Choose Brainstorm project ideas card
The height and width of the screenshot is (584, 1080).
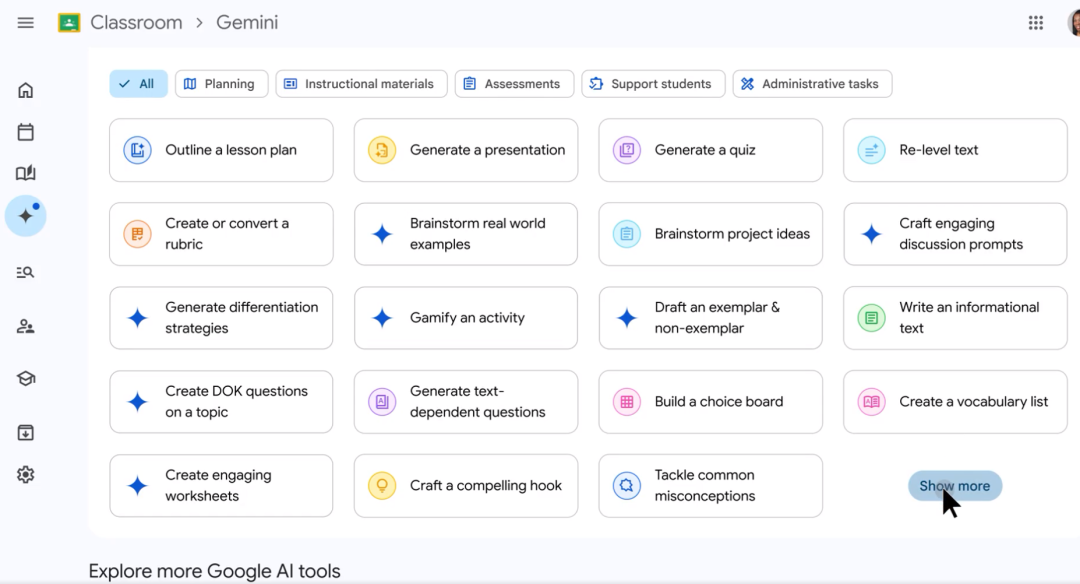pyautogui.click(x=710, y=234)
